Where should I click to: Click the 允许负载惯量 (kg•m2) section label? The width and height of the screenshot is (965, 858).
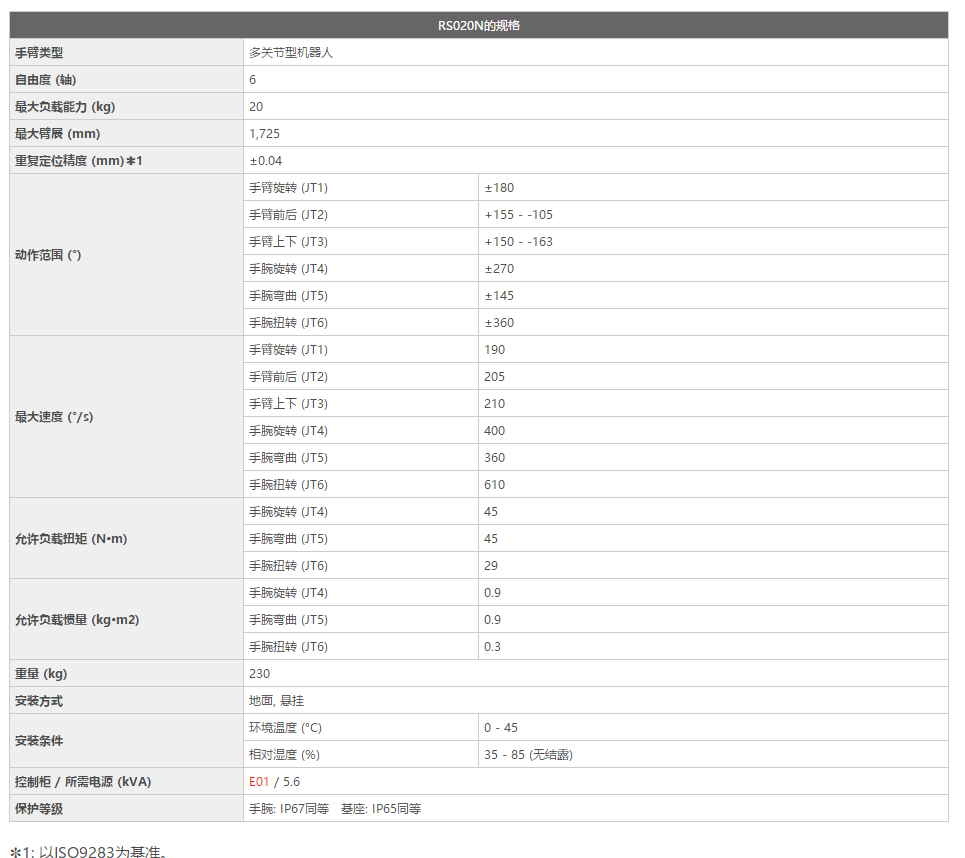pyautogui.click(x=77, y=619)
